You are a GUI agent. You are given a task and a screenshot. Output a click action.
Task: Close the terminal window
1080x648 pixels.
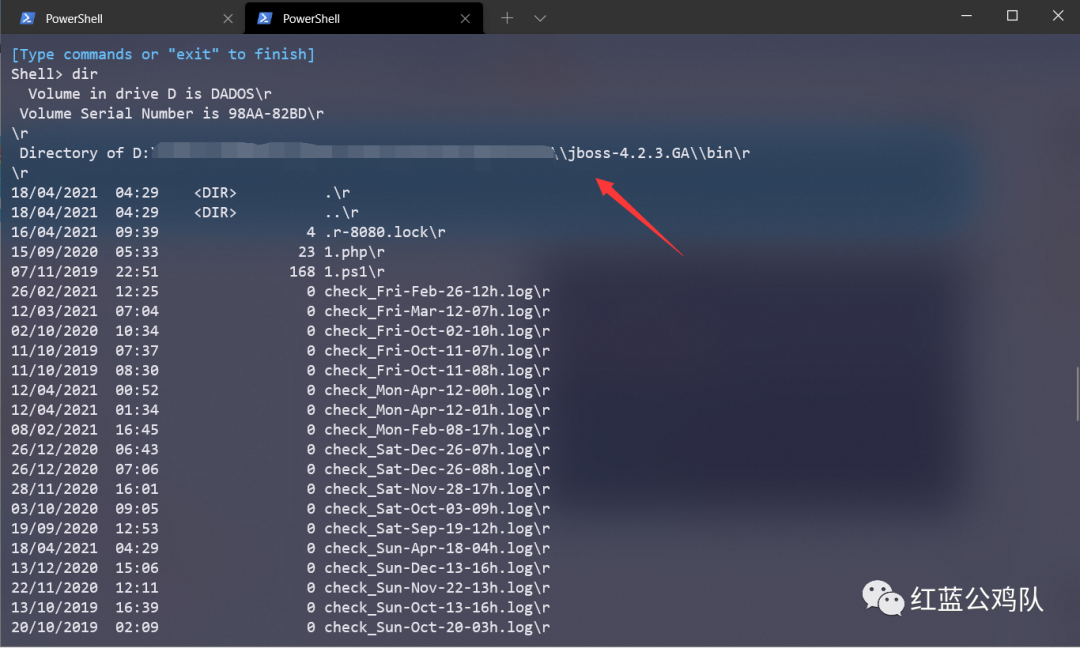pos(1057,16)
